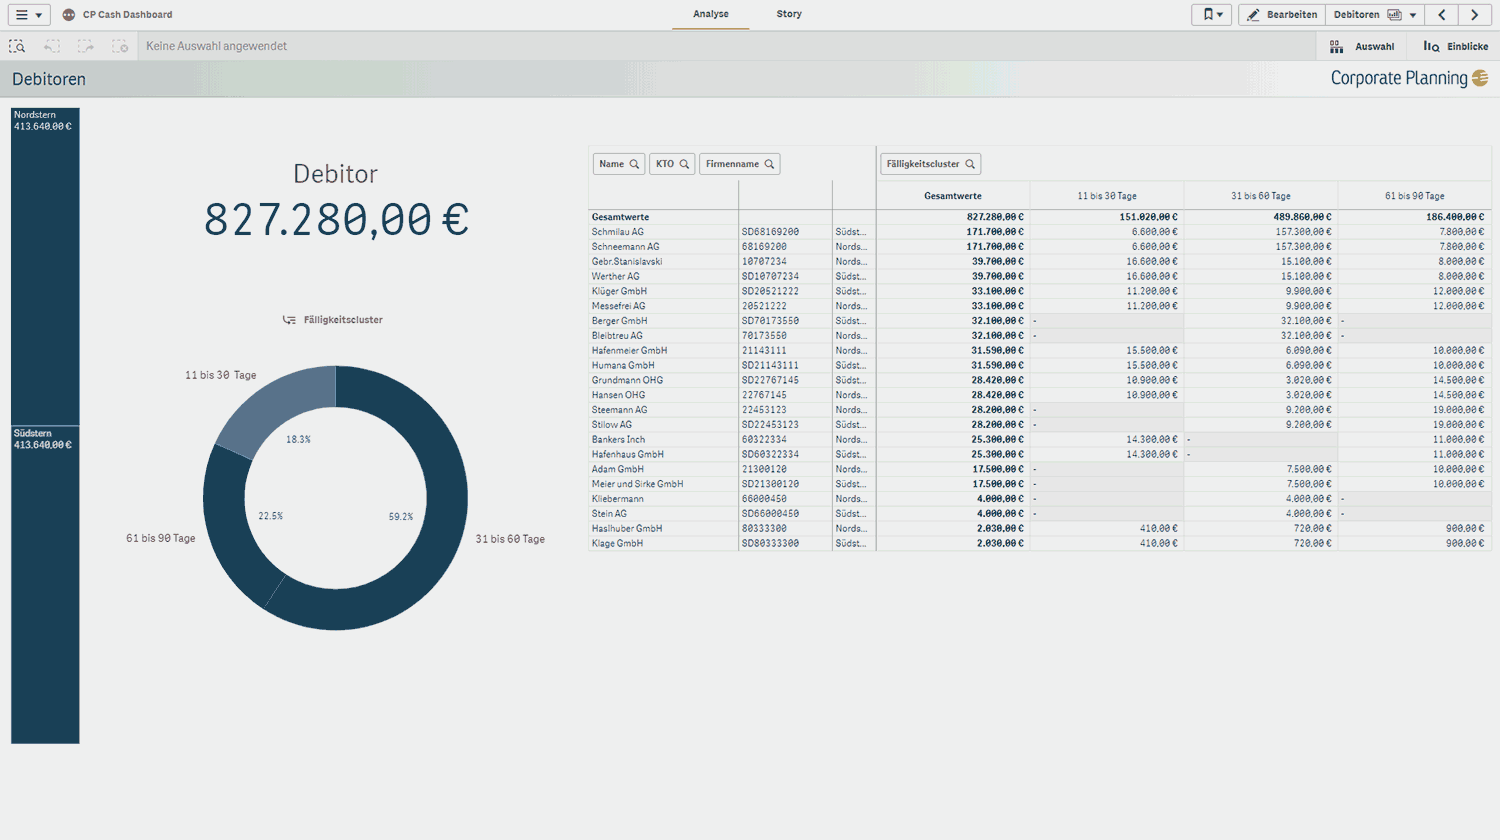Screen dimensions: 1500x840
Task: Click the CP Cash Dashboard app icon
Action: click(x=69, y=15)
